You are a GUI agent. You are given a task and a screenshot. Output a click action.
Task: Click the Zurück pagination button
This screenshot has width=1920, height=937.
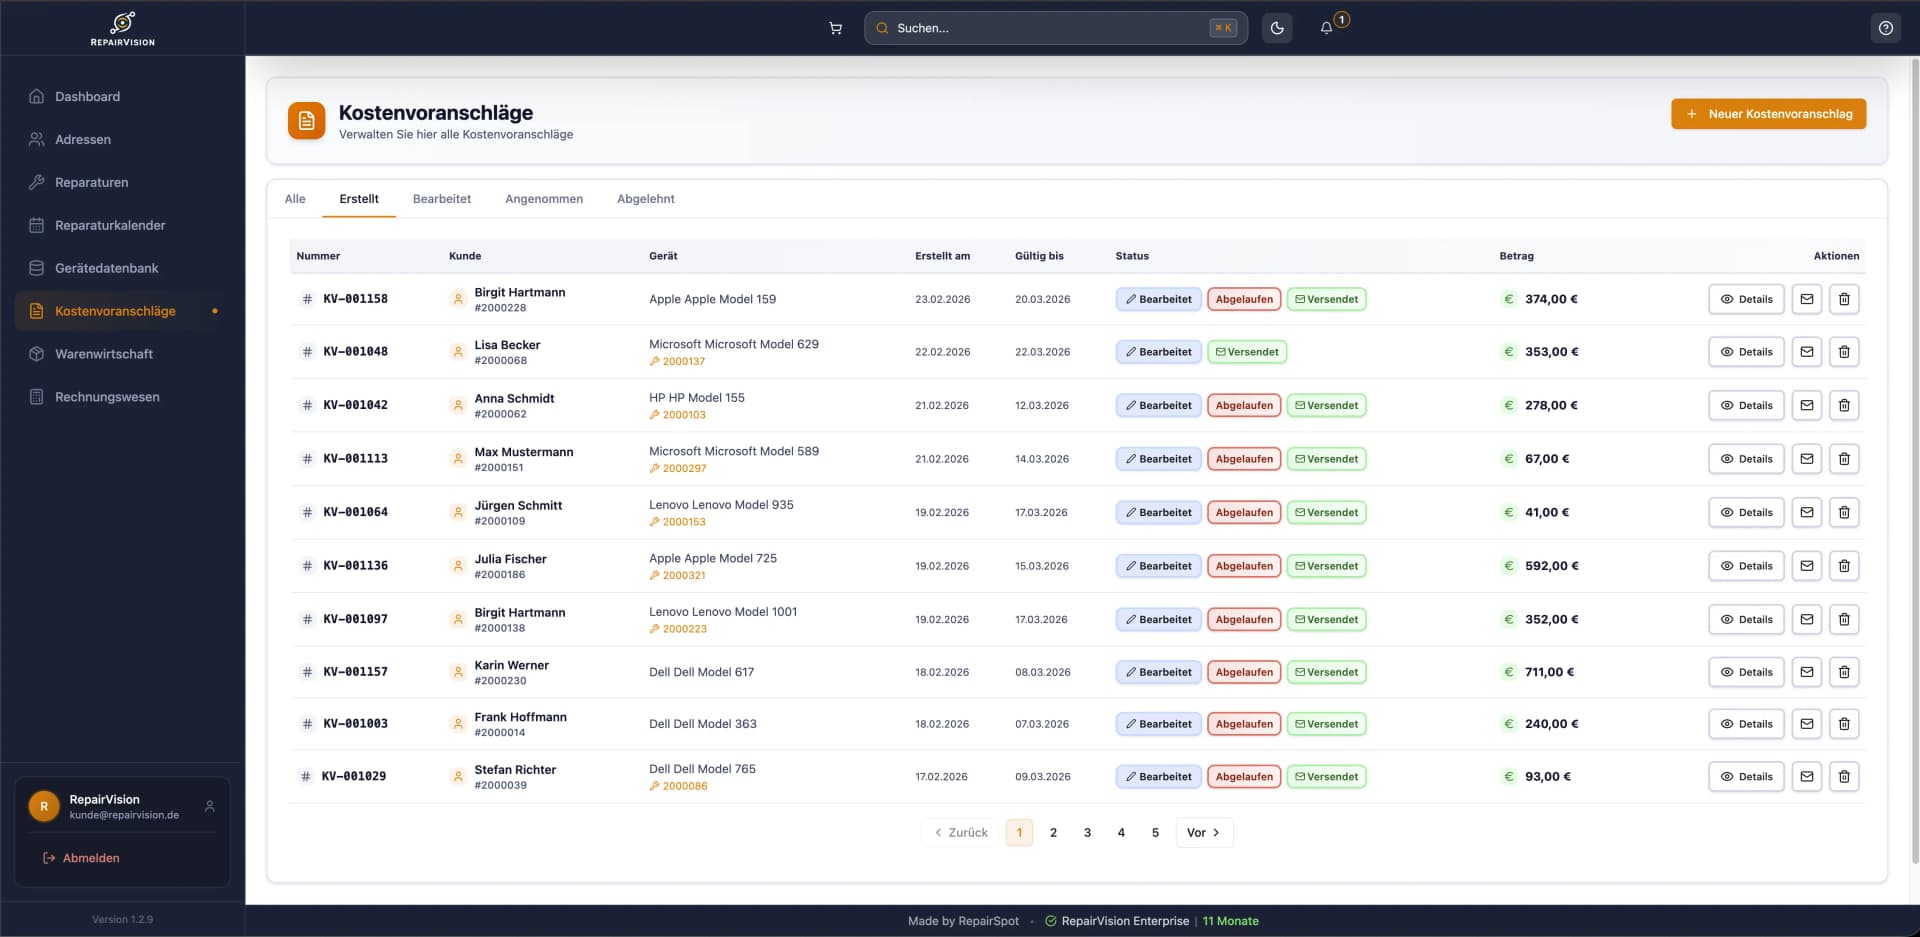click(x=960, y=832)
